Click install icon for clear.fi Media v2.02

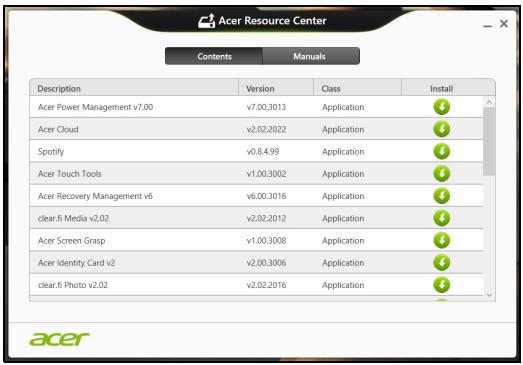pos(442,218)
